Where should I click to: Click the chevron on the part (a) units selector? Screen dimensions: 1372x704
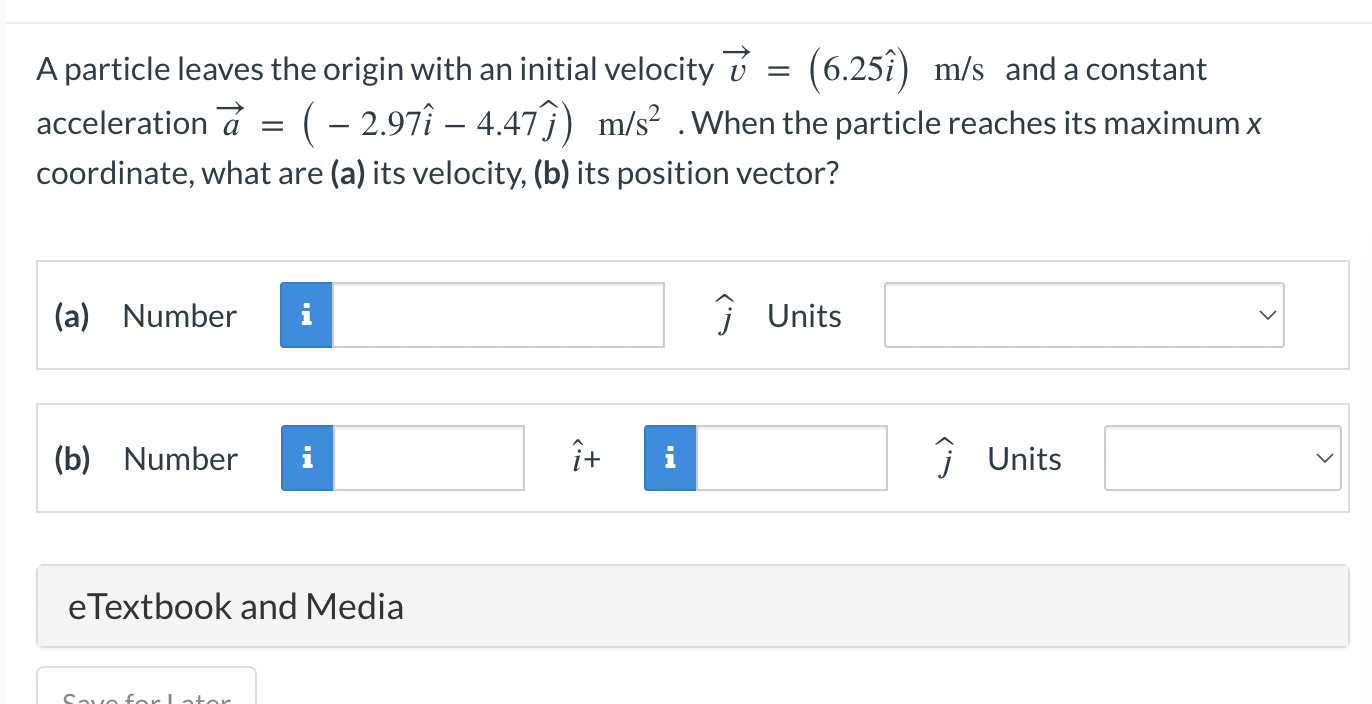[x=1266, y=315]
